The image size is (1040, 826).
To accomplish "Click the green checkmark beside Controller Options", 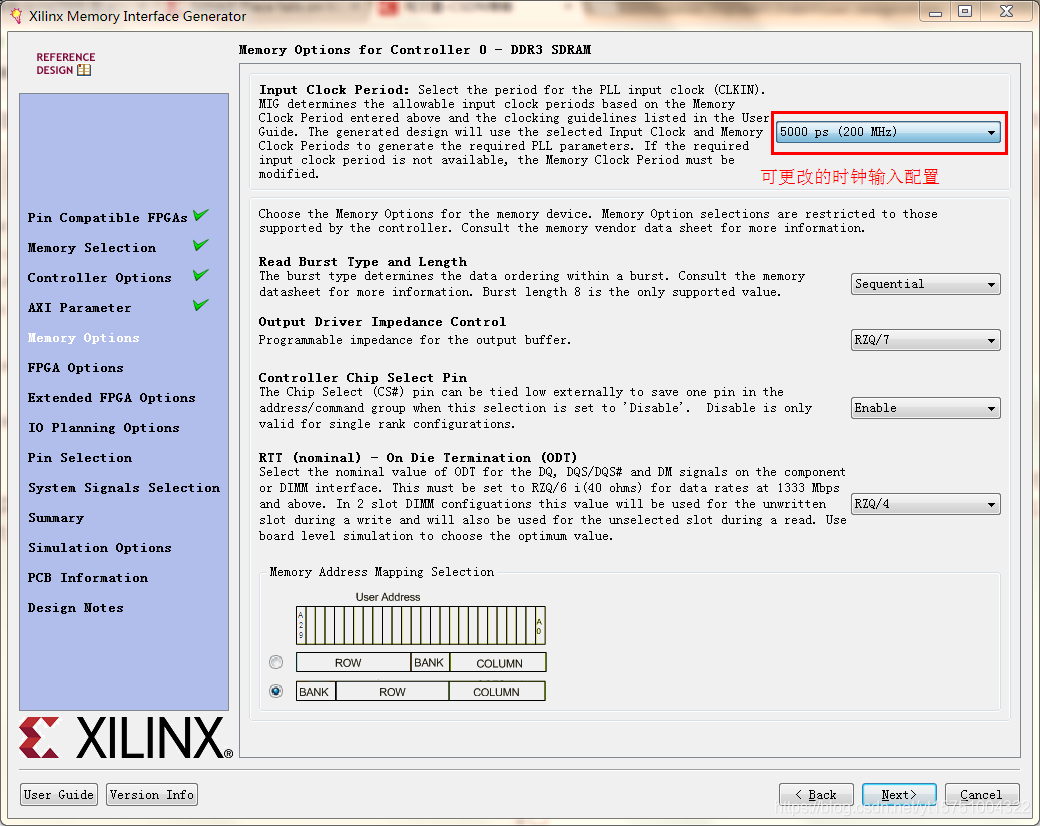I will click(x=201, y=275).
